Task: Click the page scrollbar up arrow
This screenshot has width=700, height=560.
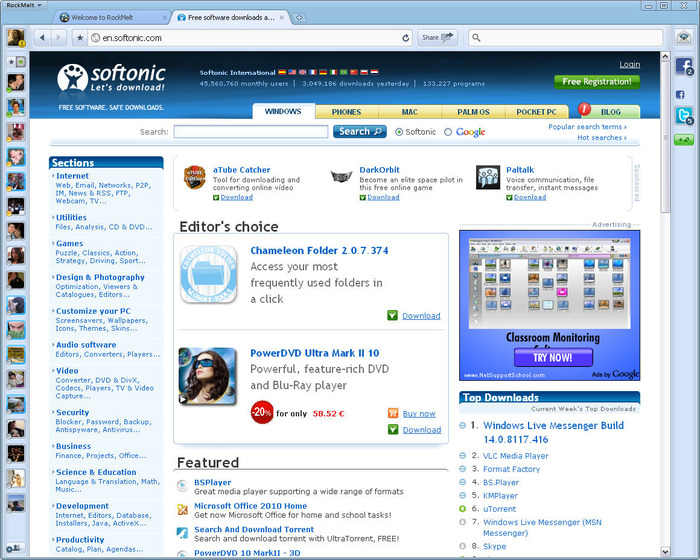Action: coord(665,57)
